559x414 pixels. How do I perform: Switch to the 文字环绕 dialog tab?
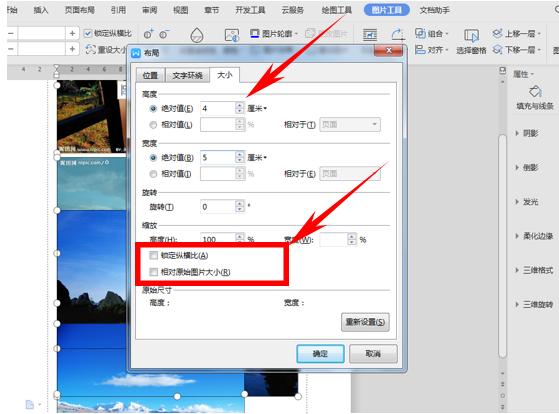point(188,75)
